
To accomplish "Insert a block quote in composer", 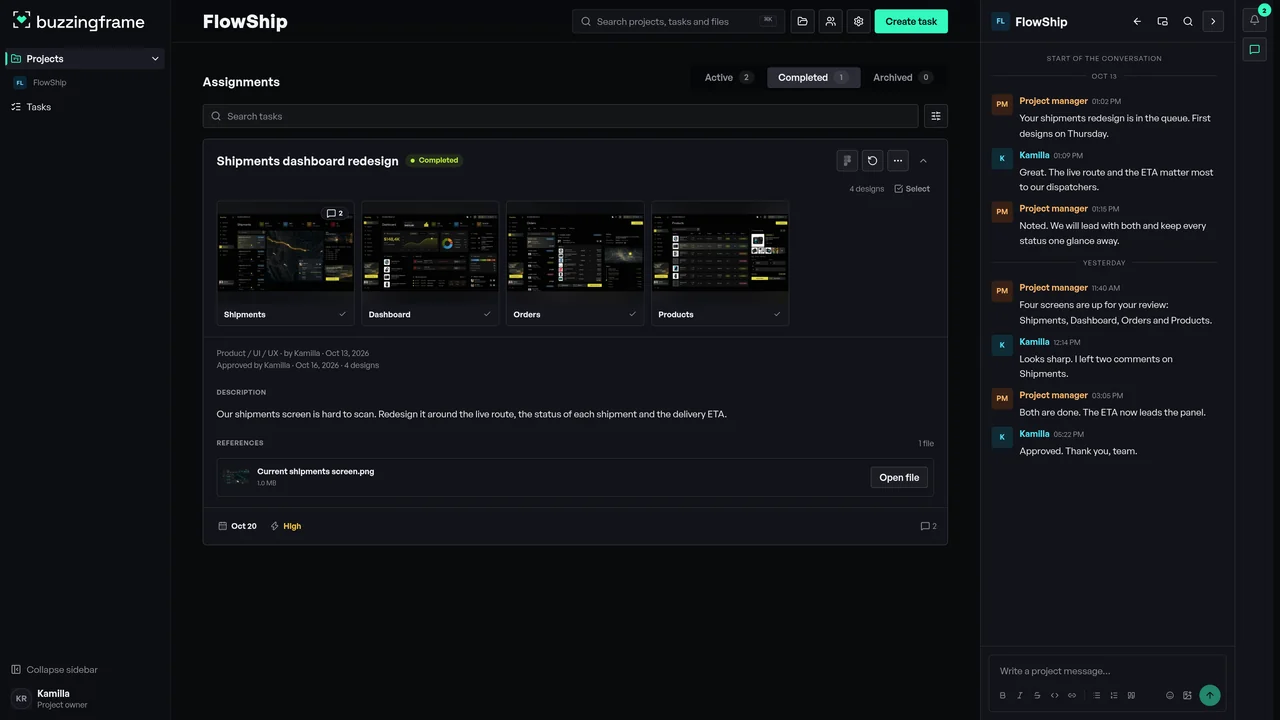I will 1131,695.
